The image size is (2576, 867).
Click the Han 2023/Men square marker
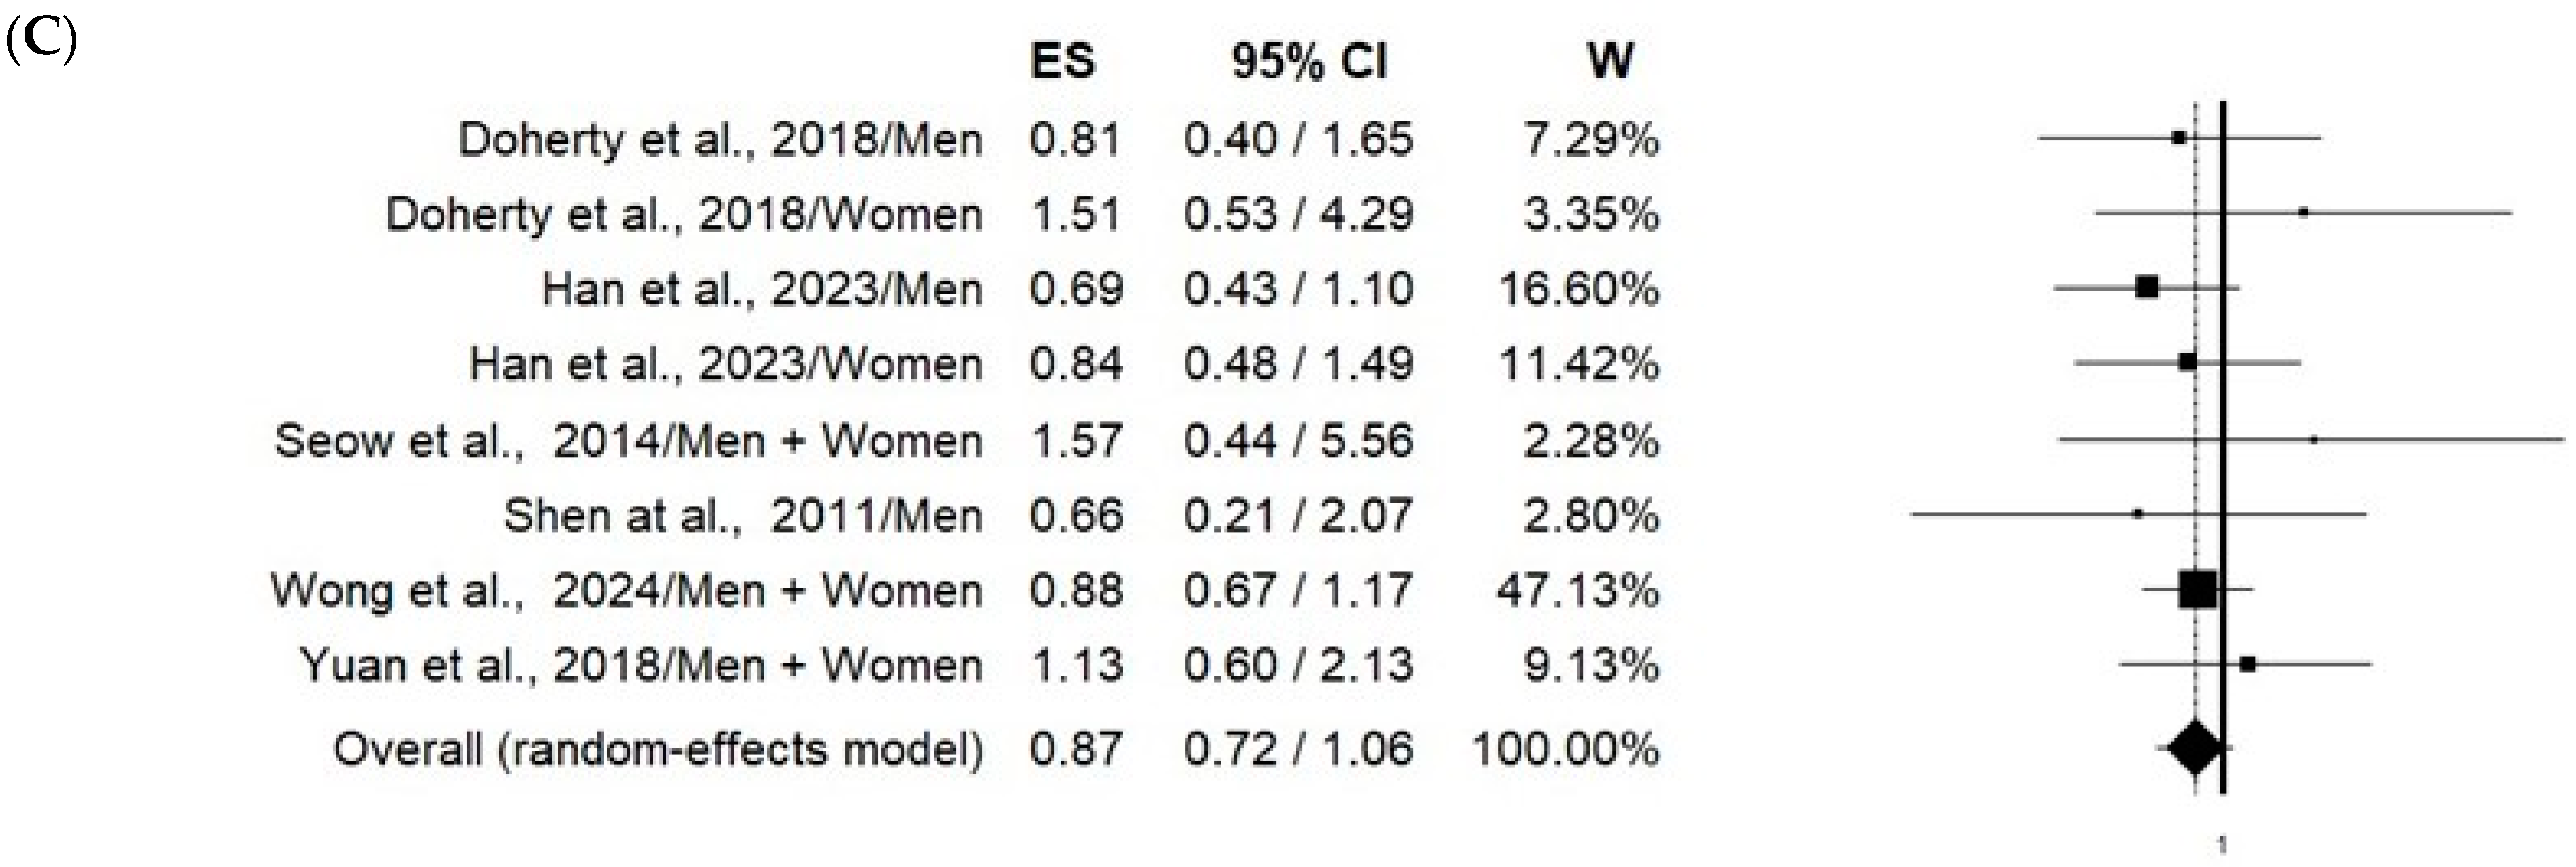[2146, 288]
